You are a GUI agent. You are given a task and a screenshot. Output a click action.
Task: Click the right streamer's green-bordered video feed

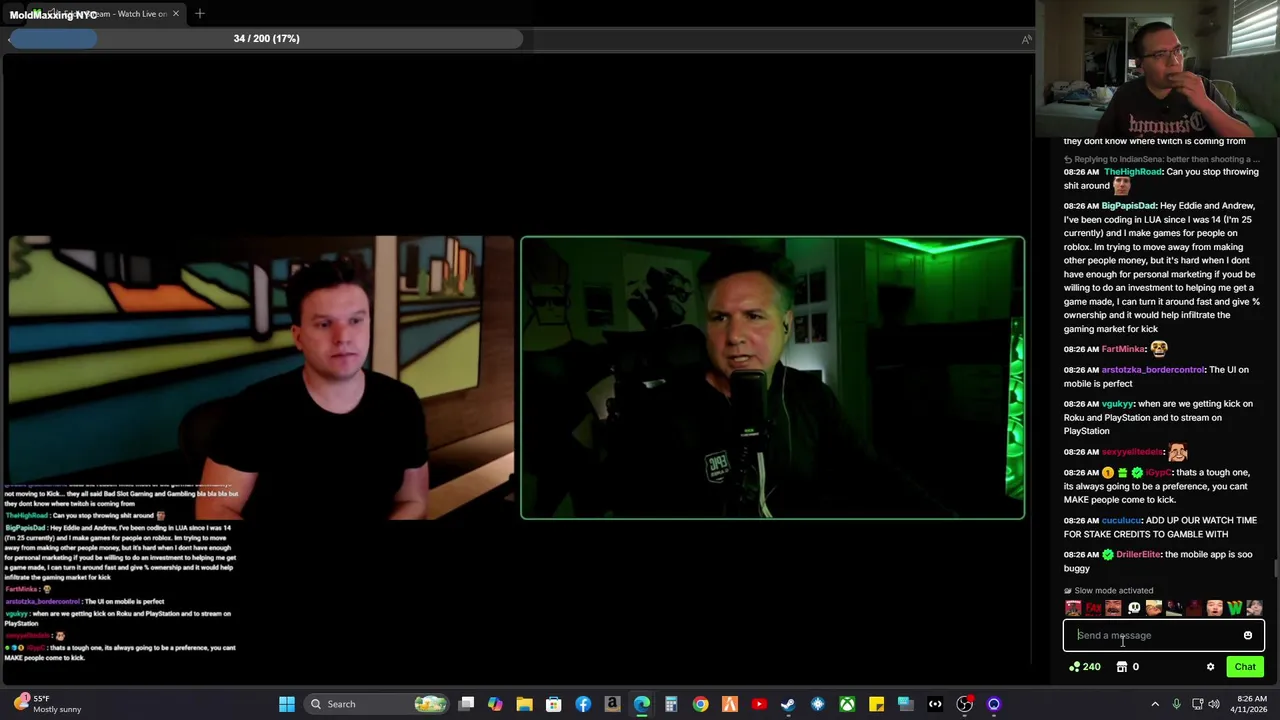point(772,378)
